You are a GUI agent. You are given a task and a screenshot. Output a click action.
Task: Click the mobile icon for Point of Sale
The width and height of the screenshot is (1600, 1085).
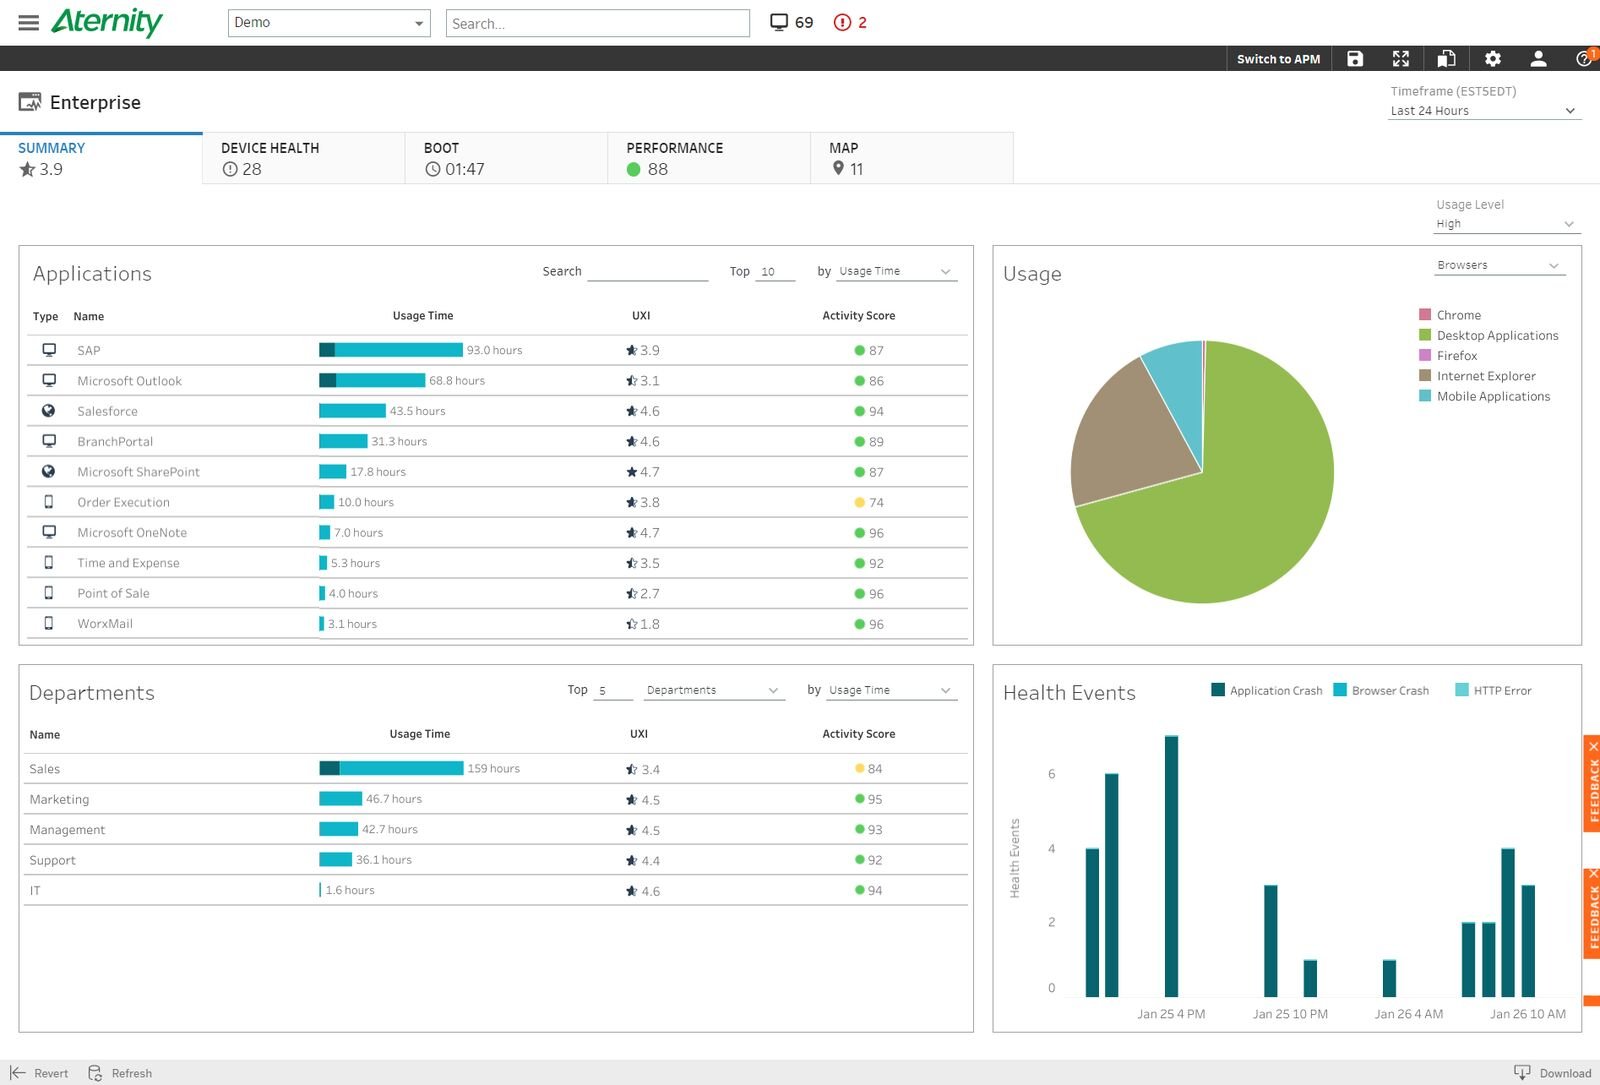pyautogui.click(x=48, y=593)
